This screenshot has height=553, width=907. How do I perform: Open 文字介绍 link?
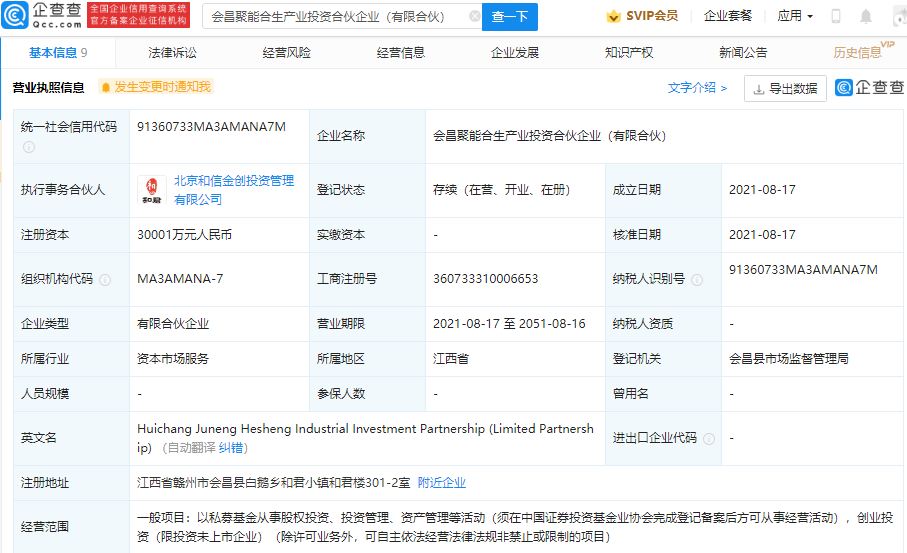697,88
